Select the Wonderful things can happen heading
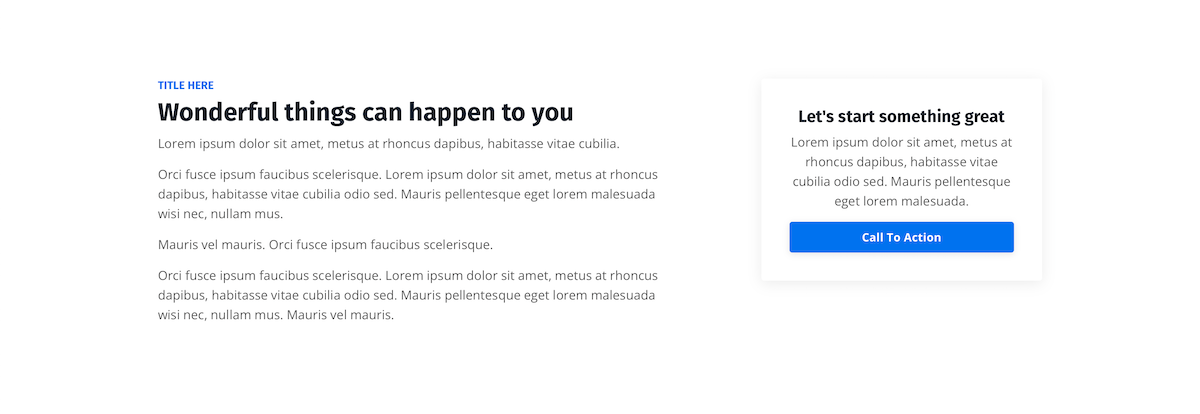 point(365,112)
